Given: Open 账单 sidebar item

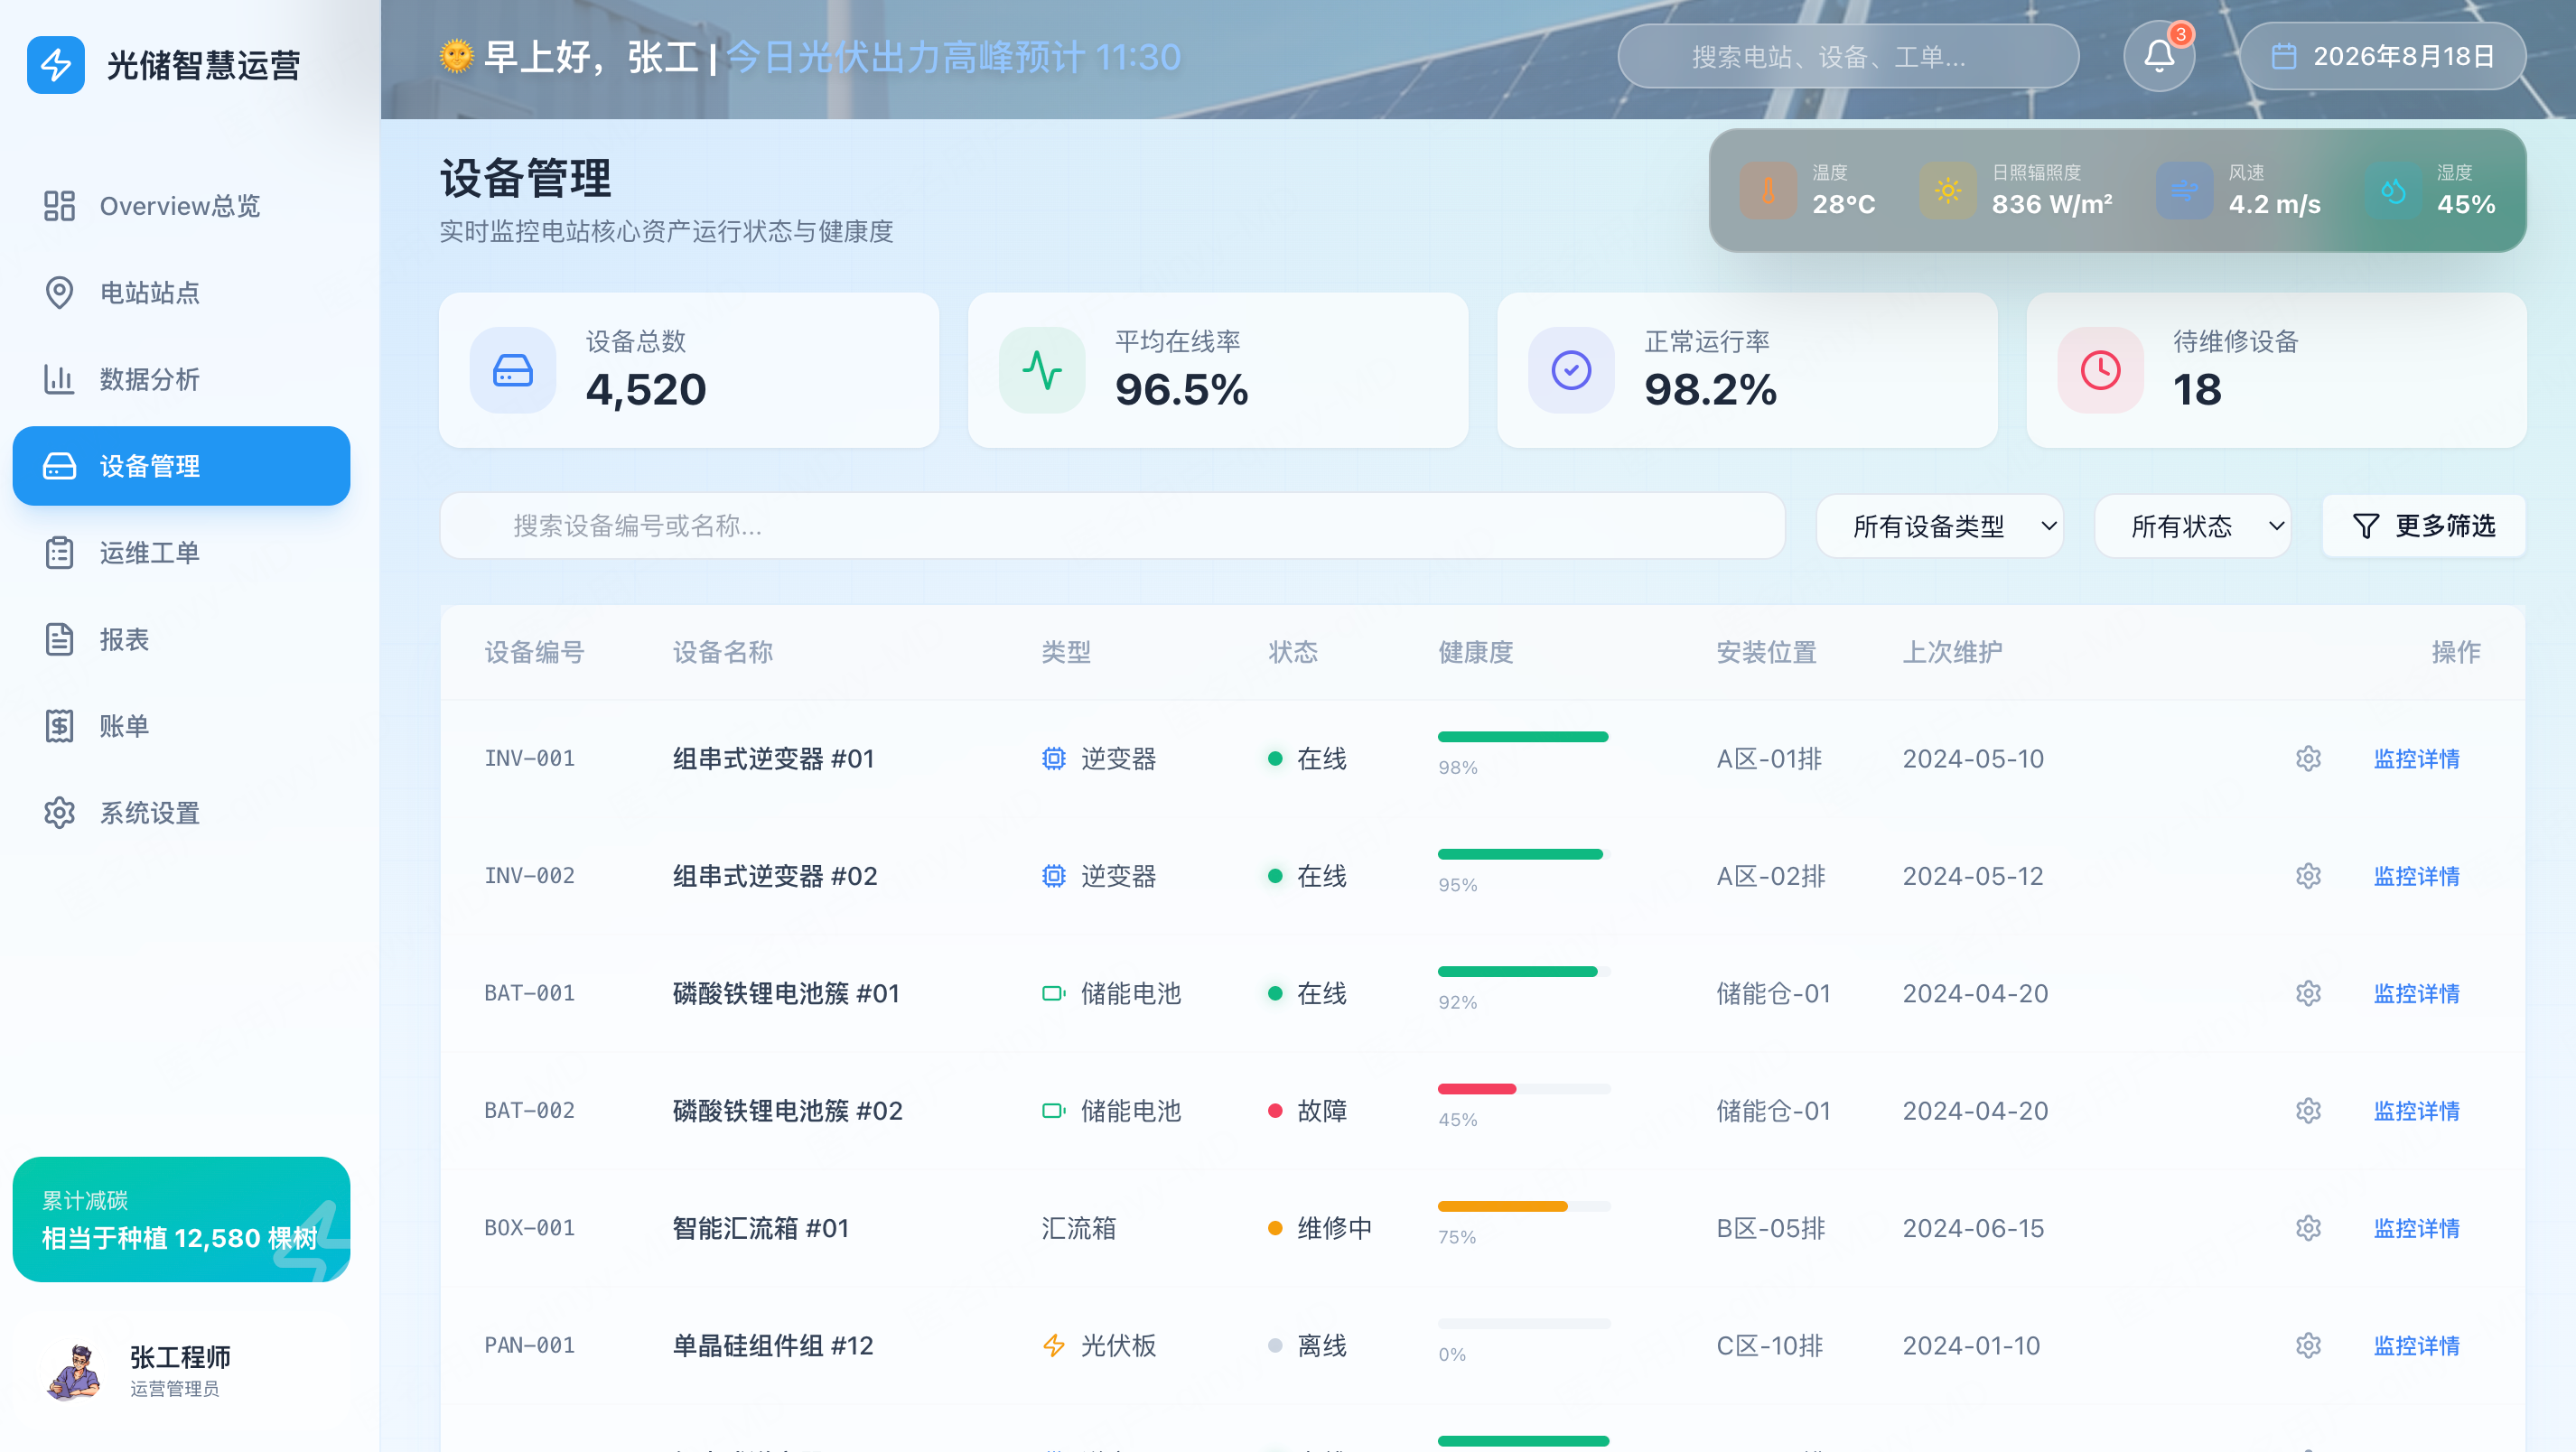Looking at the screenshot, I should coord(181,726).
